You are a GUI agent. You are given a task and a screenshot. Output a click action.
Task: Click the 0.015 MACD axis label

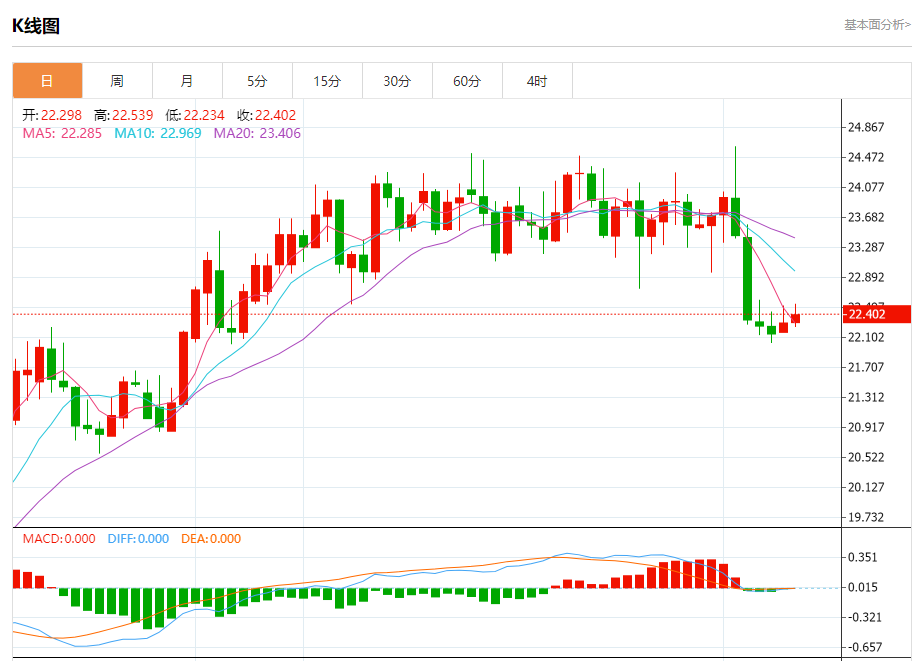(x=862, y=587)
